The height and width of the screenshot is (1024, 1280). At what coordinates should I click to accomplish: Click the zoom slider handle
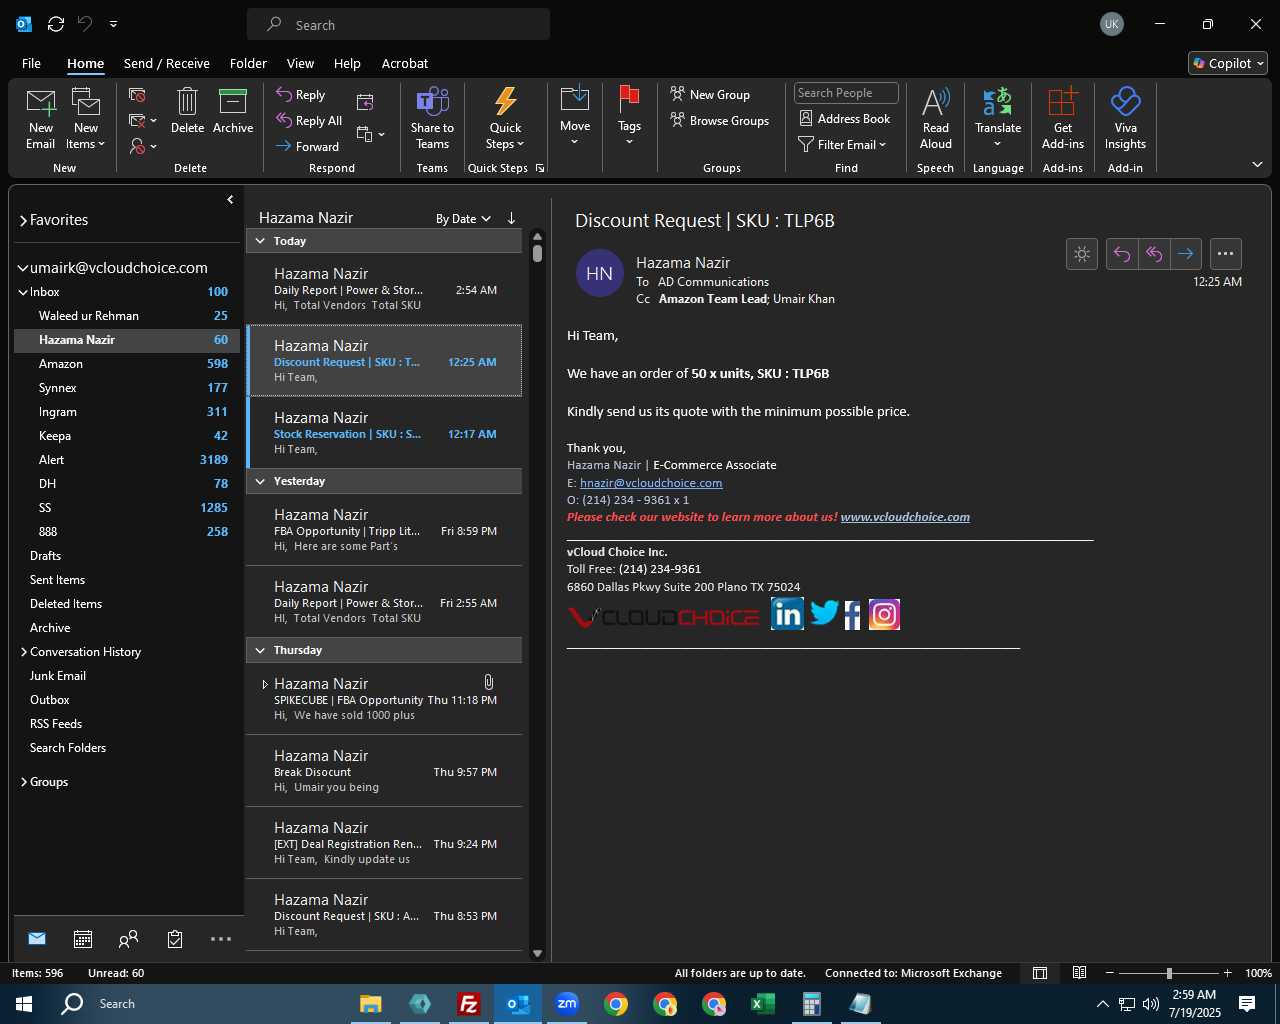pos(1169,973)
